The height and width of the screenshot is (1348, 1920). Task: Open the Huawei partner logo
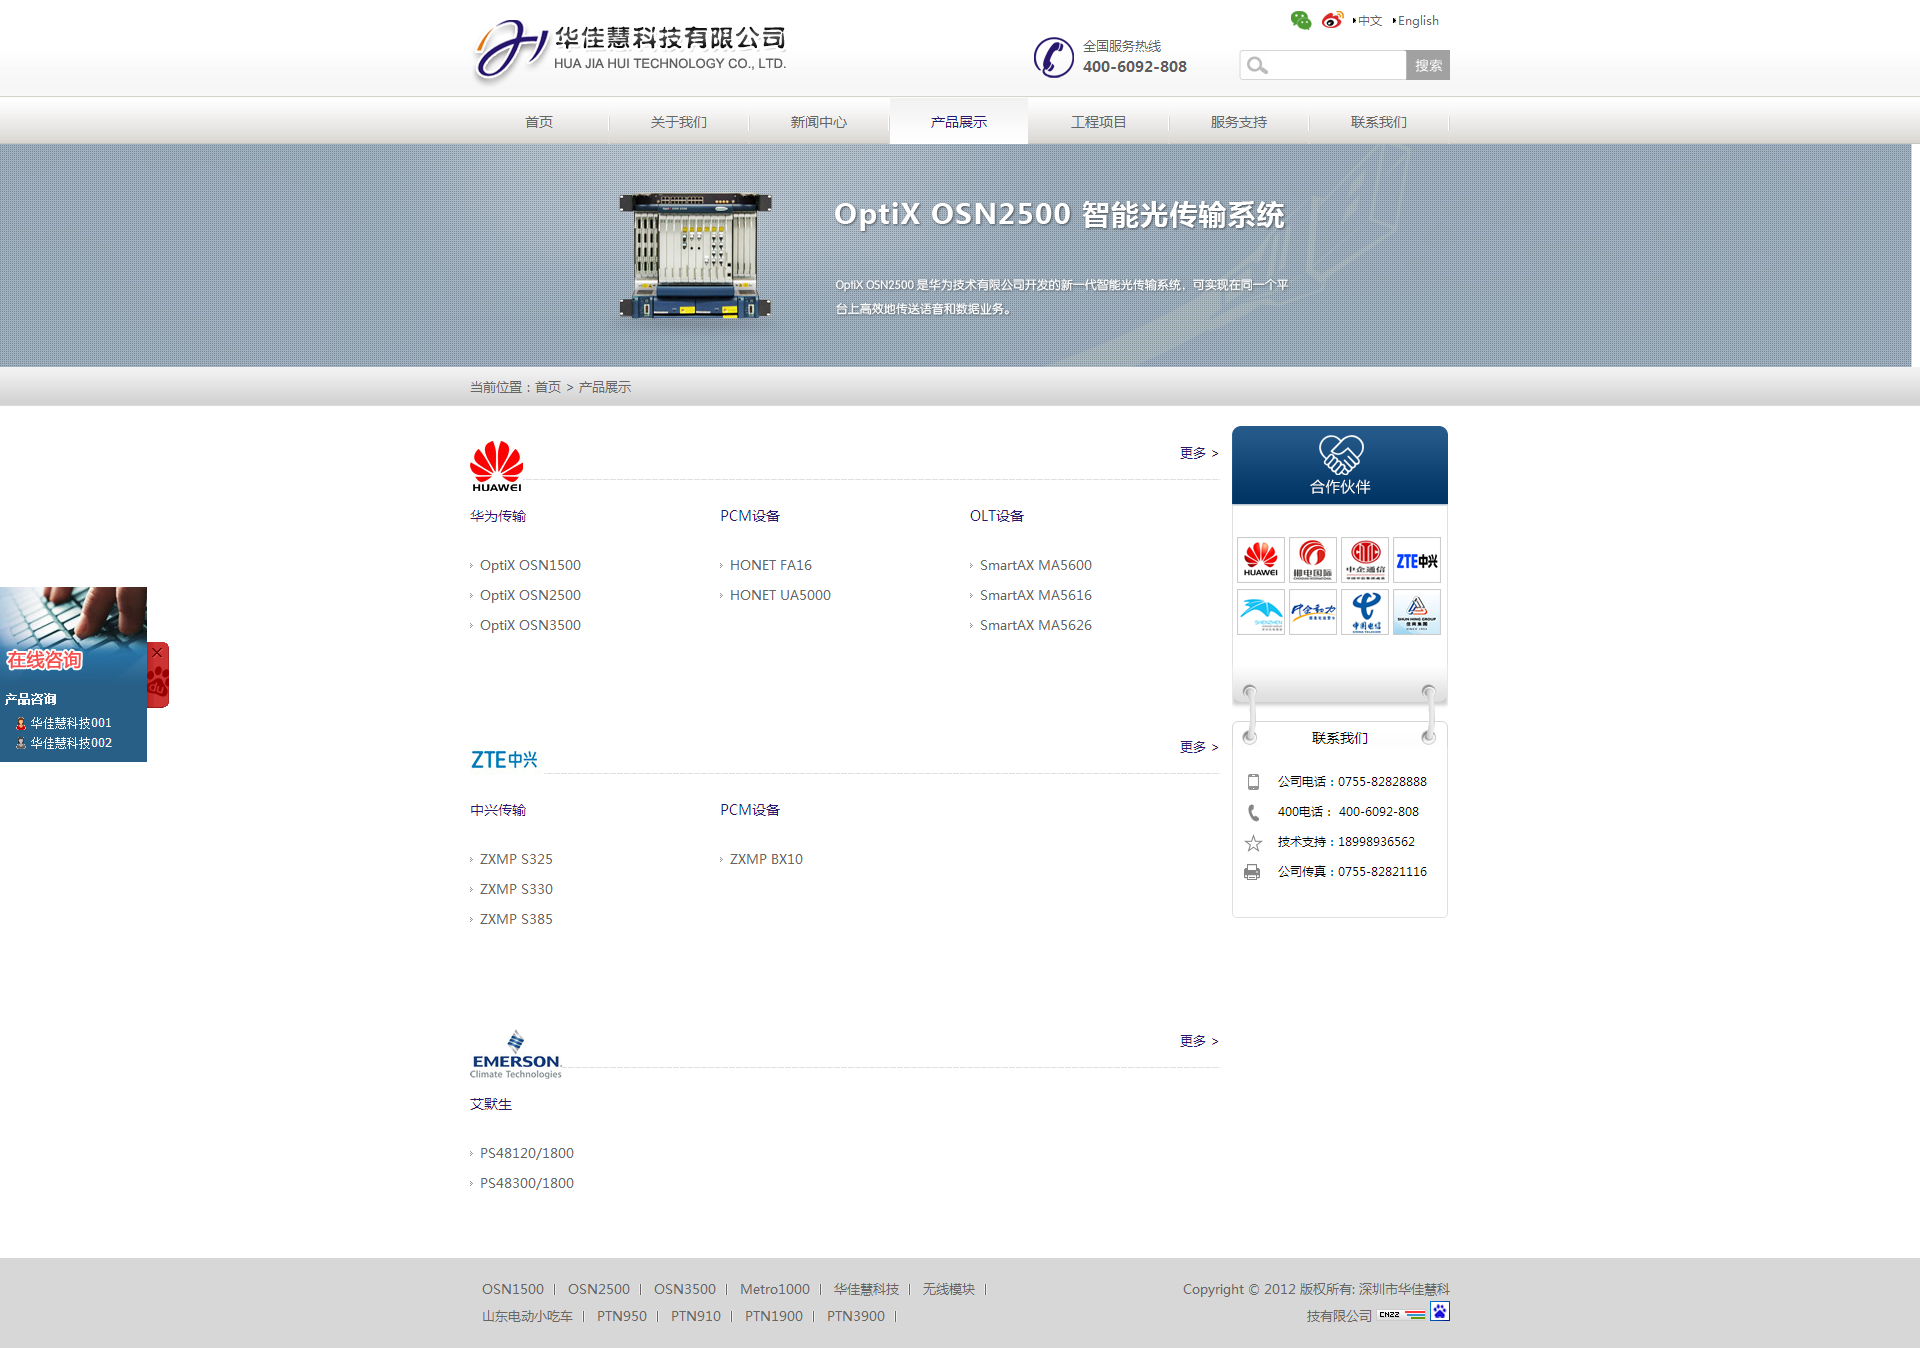coord(1260,560)
